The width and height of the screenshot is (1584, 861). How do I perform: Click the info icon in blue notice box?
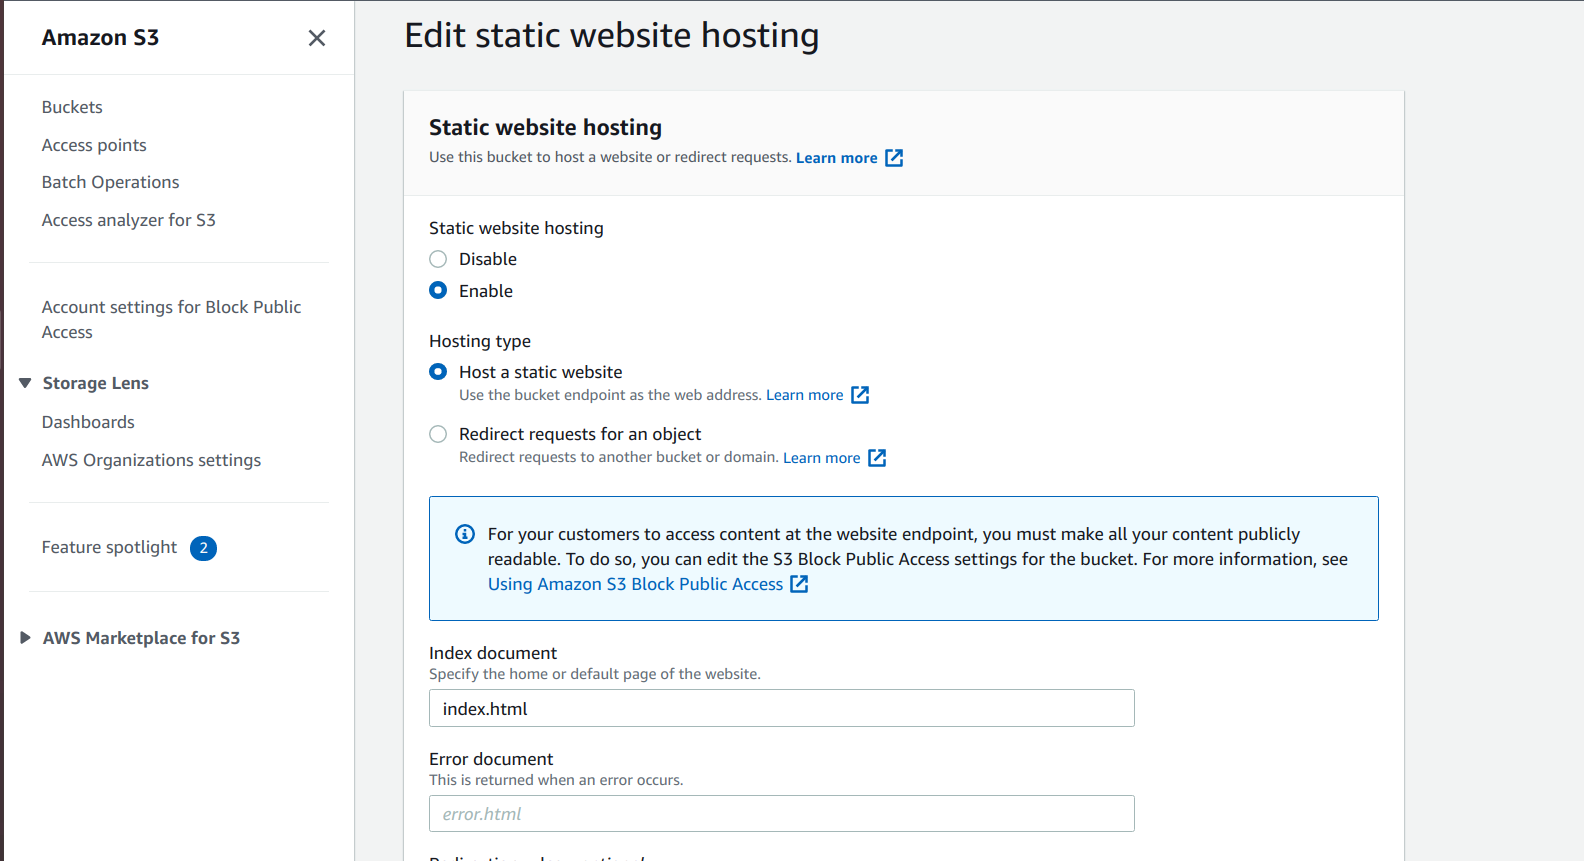point(465,534)
